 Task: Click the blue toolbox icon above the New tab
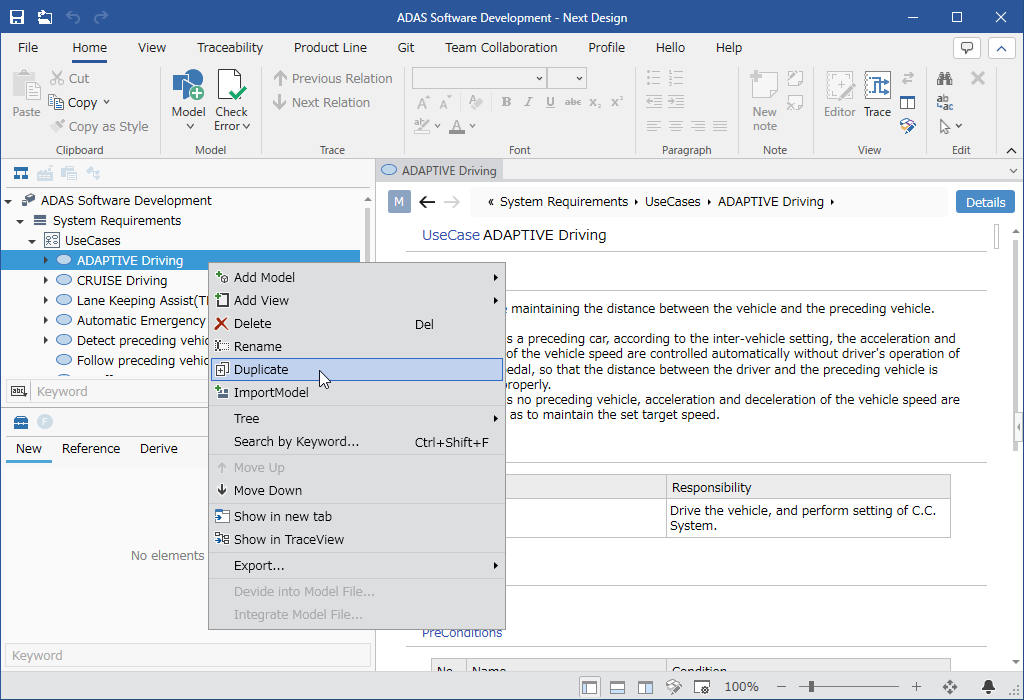(x=21, y=422)
